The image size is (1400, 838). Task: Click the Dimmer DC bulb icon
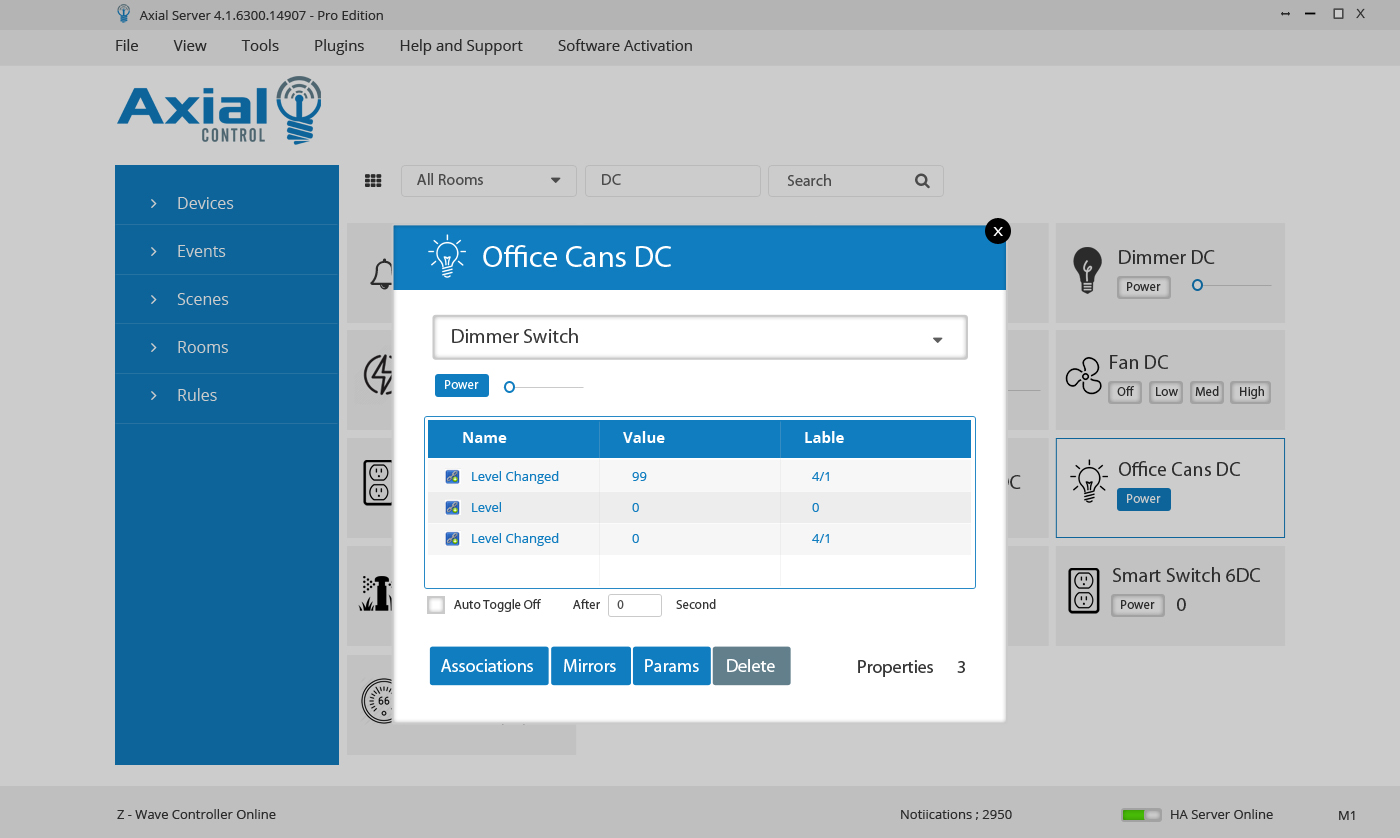[x=1087, y=271]
